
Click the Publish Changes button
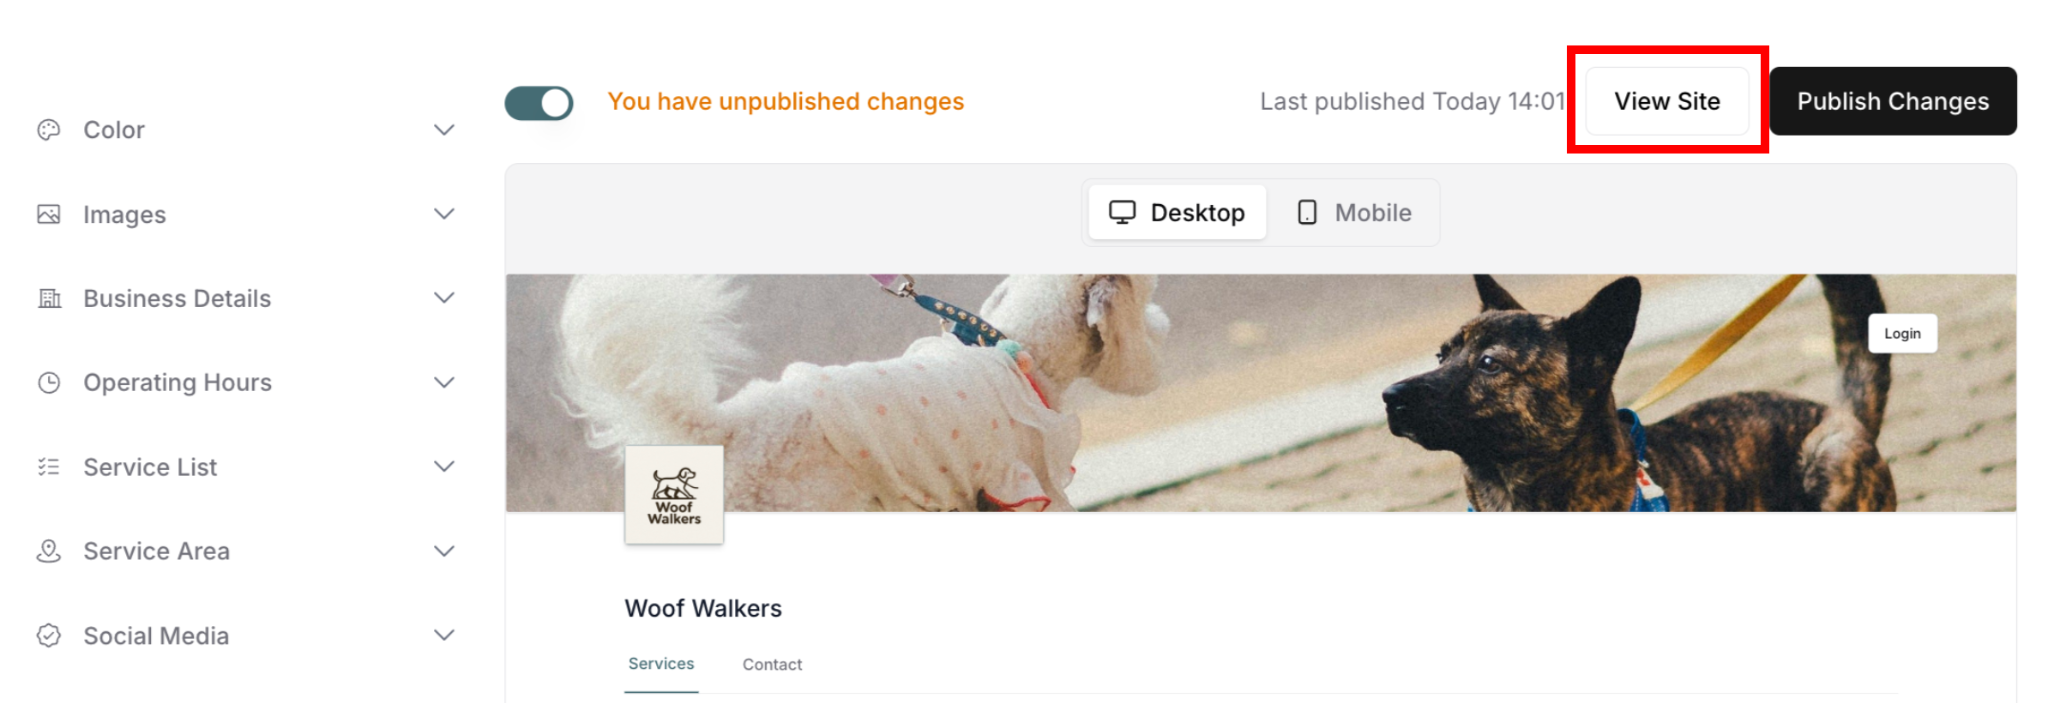pyautogui.click(x=1893, y=101)
